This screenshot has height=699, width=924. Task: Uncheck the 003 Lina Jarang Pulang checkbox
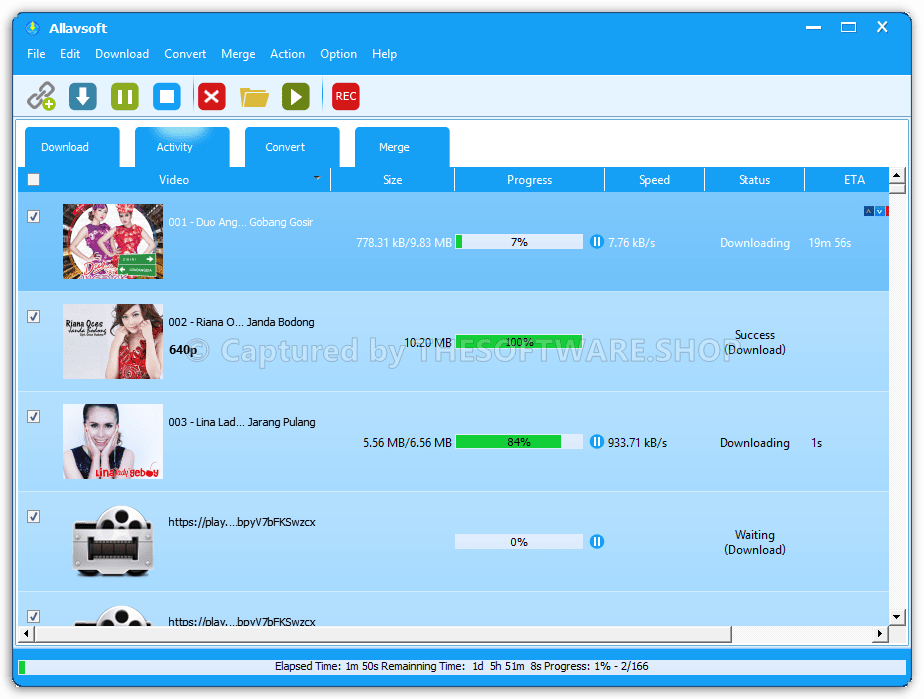pos(34,416)
